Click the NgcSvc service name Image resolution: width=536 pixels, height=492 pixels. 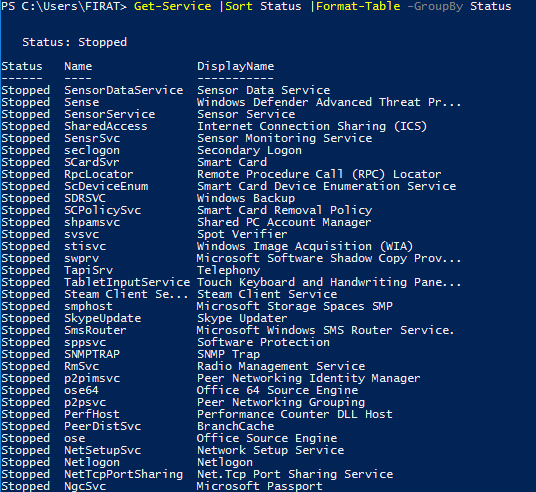click(85, 486)
